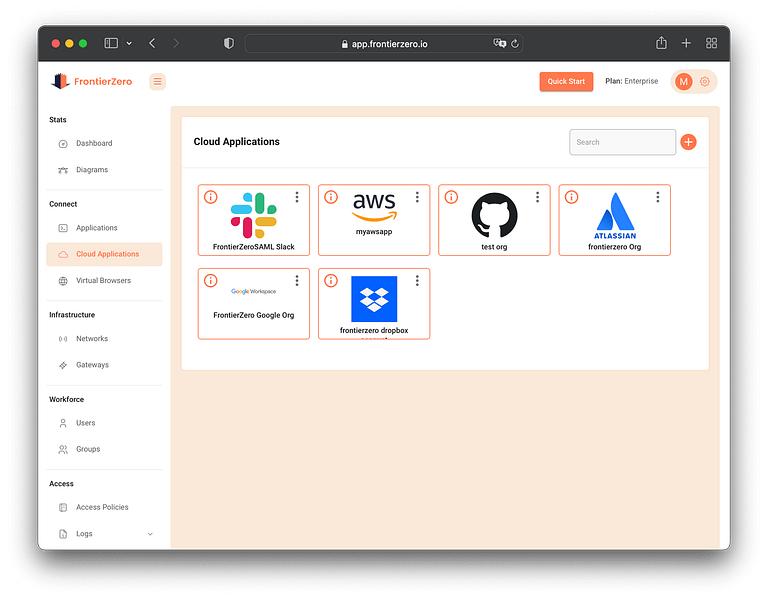Go to Dashboard in sidebar

[94, 144]
